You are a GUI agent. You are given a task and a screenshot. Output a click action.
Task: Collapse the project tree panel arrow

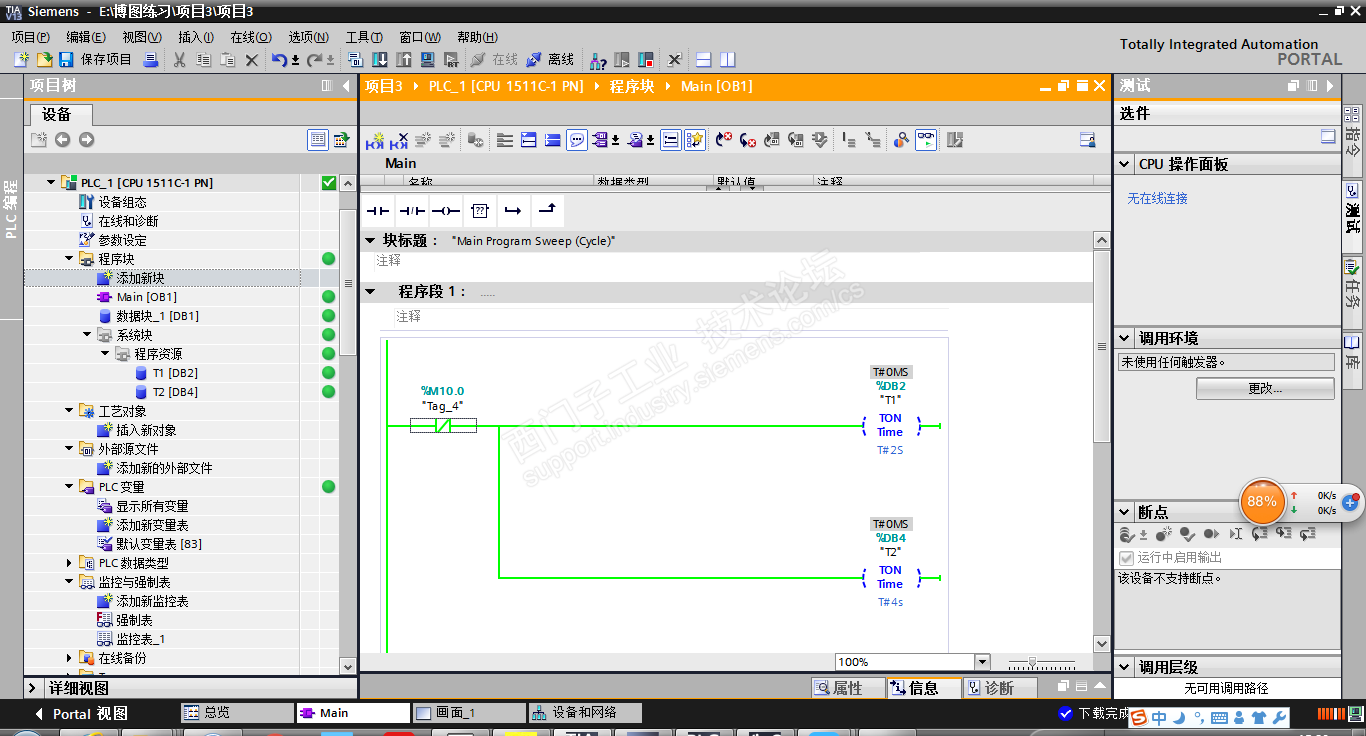pyautogui.click(x=346, y=86)
